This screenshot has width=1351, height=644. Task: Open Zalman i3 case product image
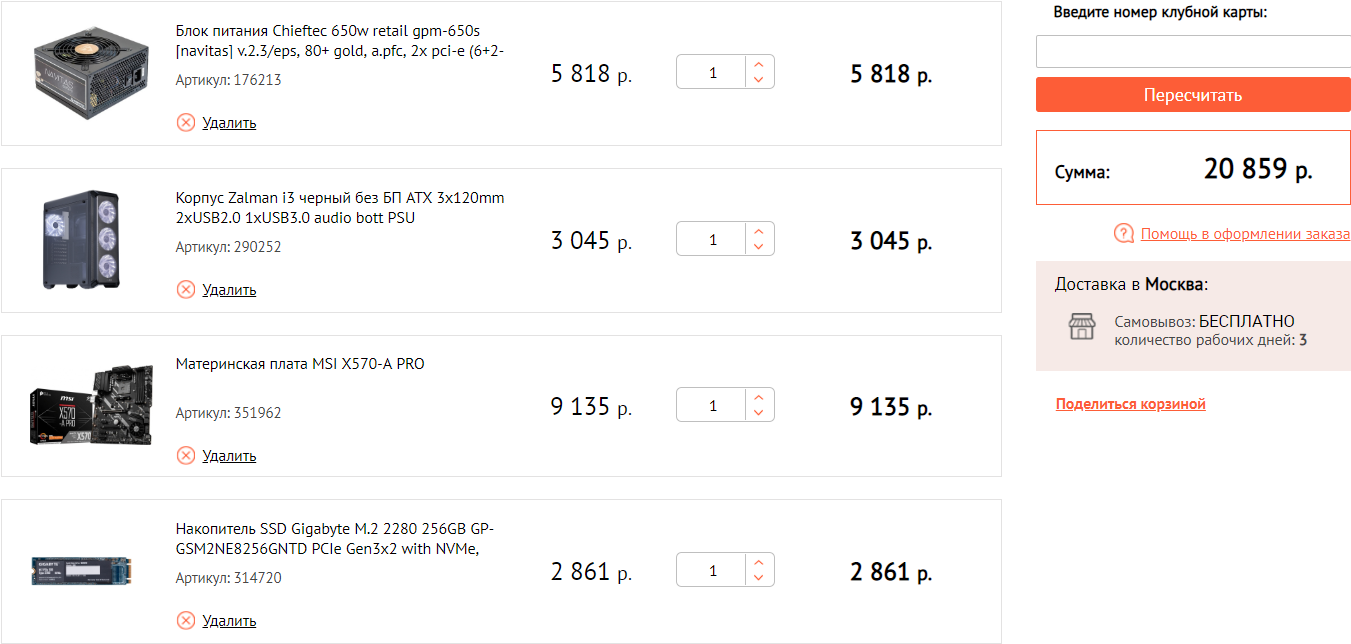click(82, 240)
